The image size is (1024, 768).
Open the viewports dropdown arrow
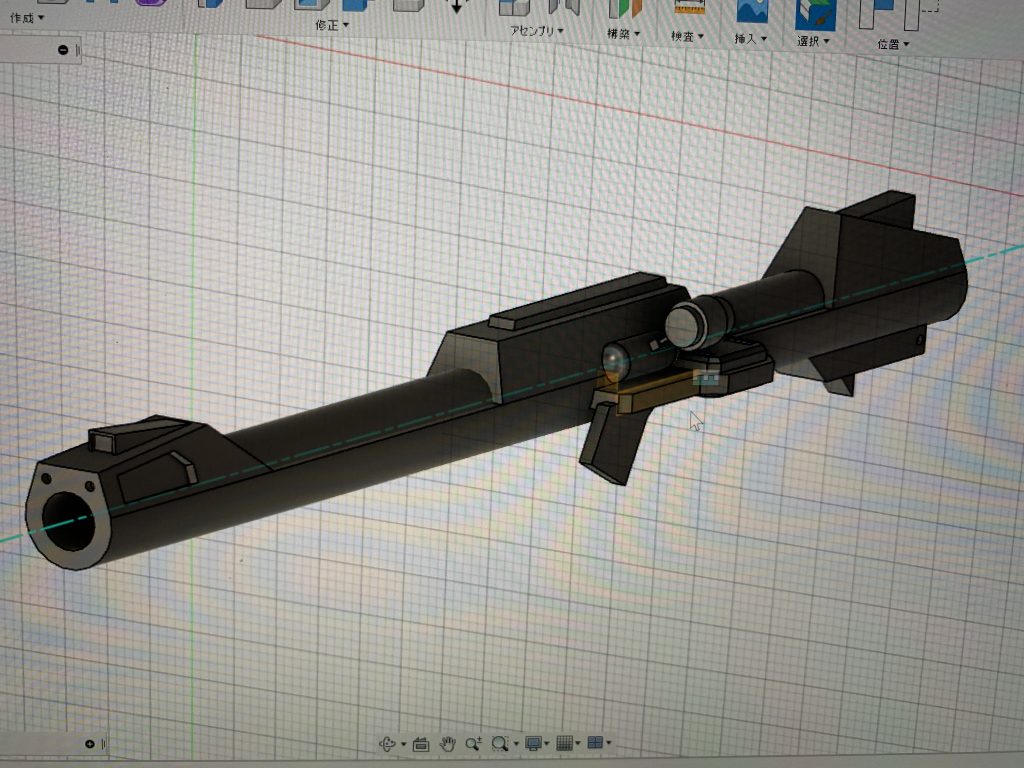(x=609, y=744)
